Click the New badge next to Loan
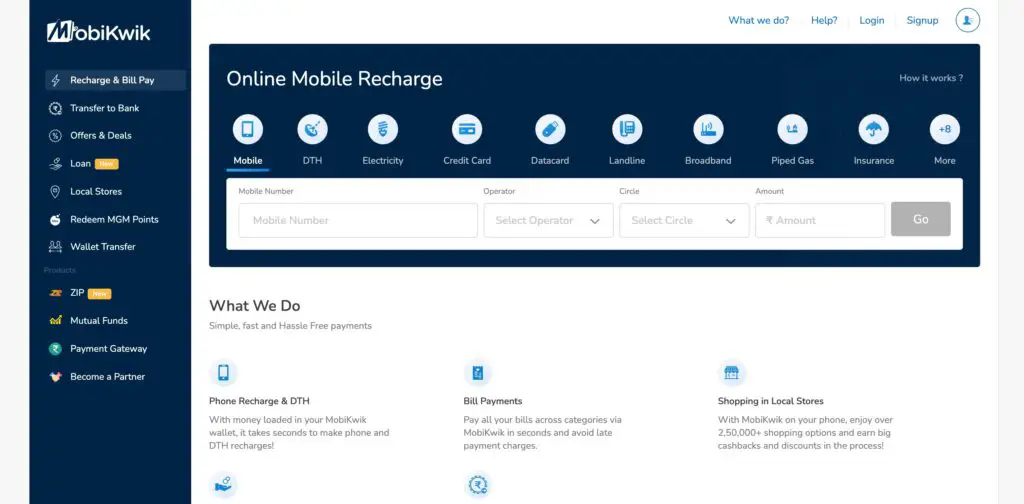Viewport: 1024px width, 504px height. (x=106, y=164)
